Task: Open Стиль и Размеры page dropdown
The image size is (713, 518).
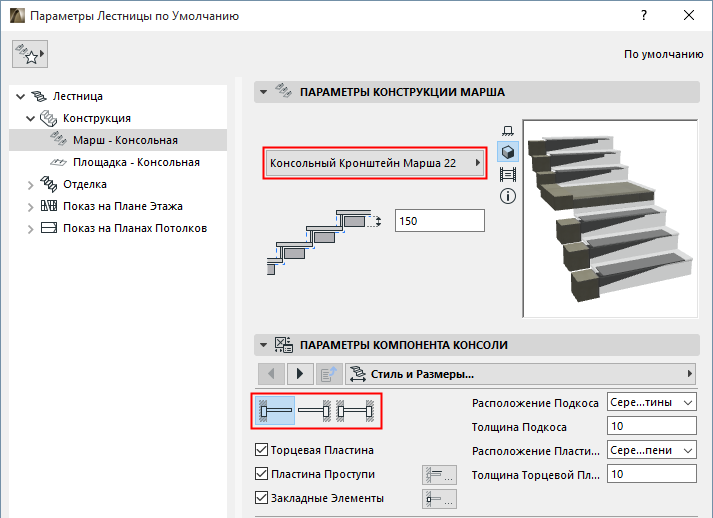Action: (520, 374)
